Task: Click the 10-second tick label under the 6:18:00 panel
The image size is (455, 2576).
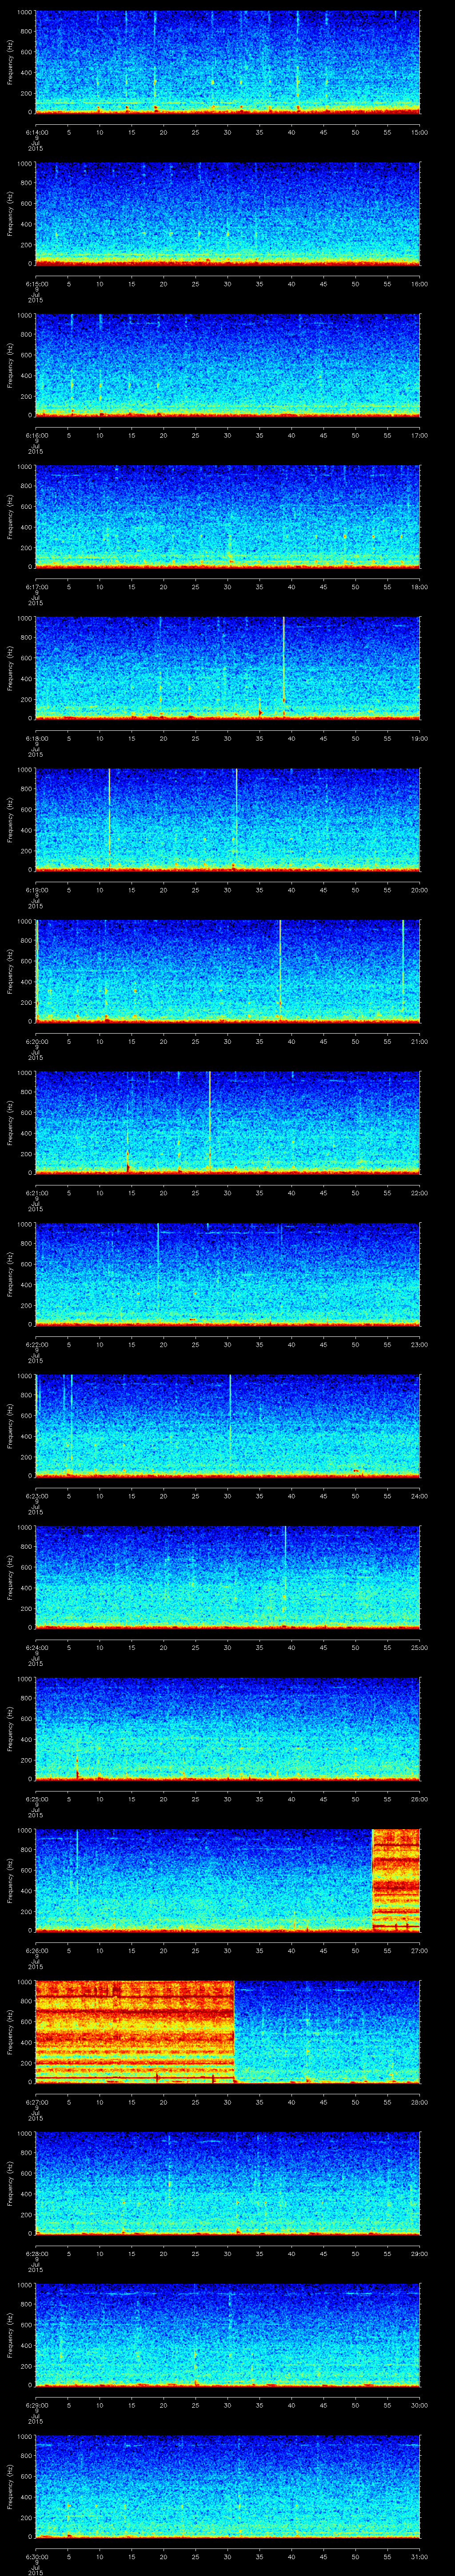Action: pyautogui.click(x=100, y=738)
